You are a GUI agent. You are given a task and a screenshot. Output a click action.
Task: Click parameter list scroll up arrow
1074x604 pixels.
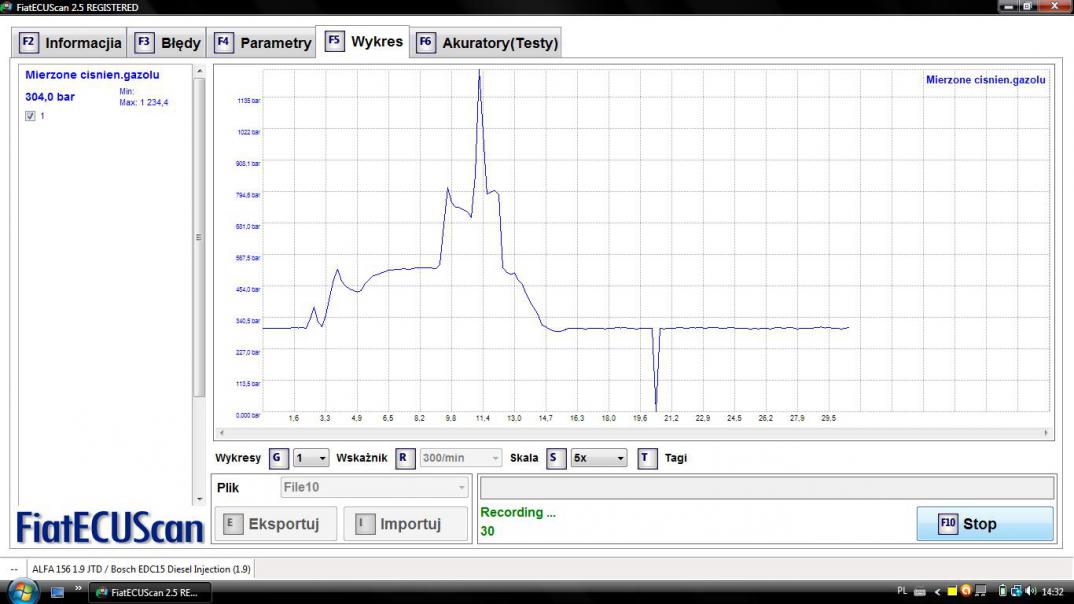(x=199, y=71)
